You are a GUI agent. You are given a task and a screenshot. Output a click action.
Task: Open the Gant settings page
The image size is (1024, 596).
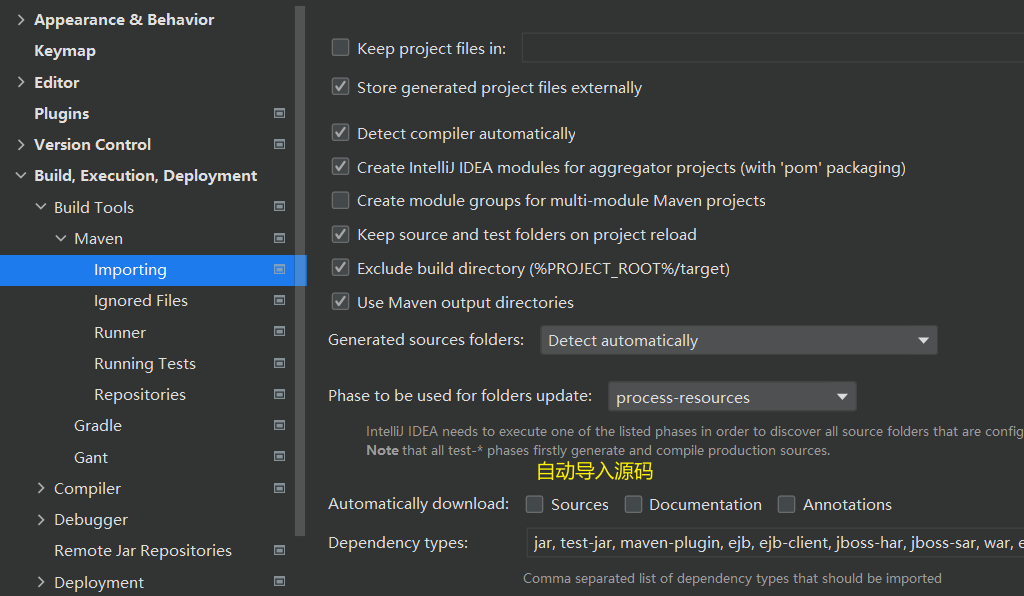coord(91,458)
